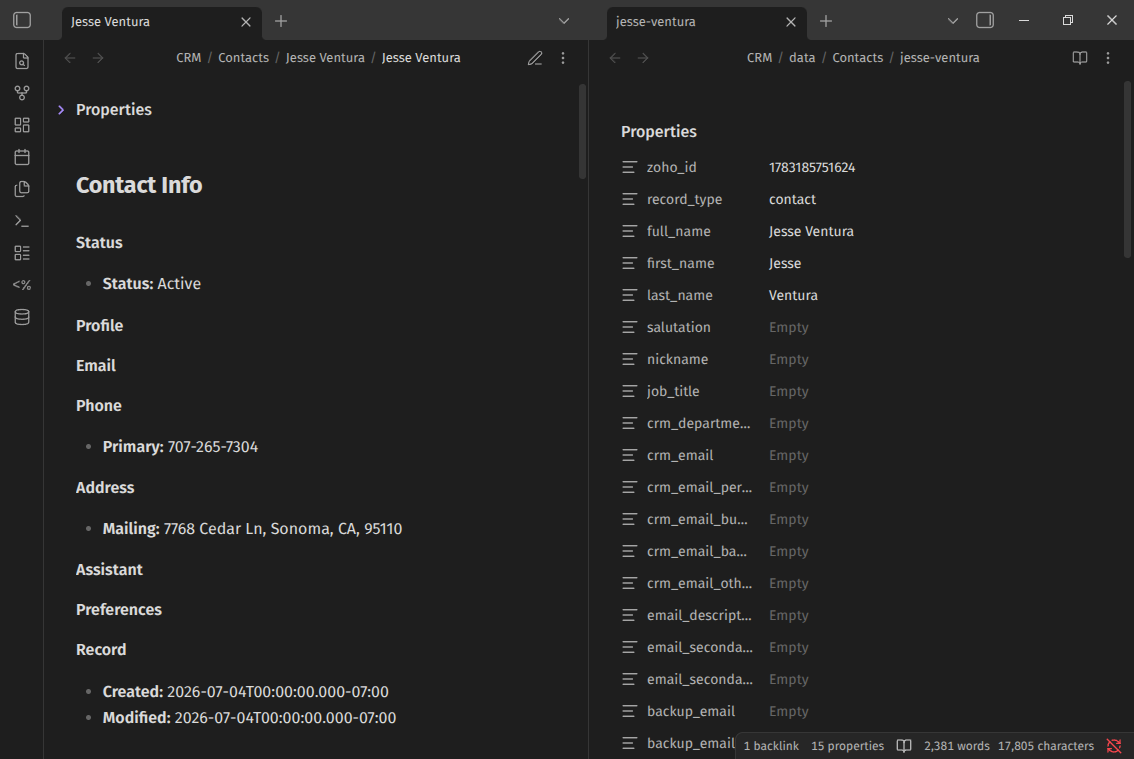Screen dimensions: 1134x759
Task: Toggle right sidebar icon
Action: 985,20
